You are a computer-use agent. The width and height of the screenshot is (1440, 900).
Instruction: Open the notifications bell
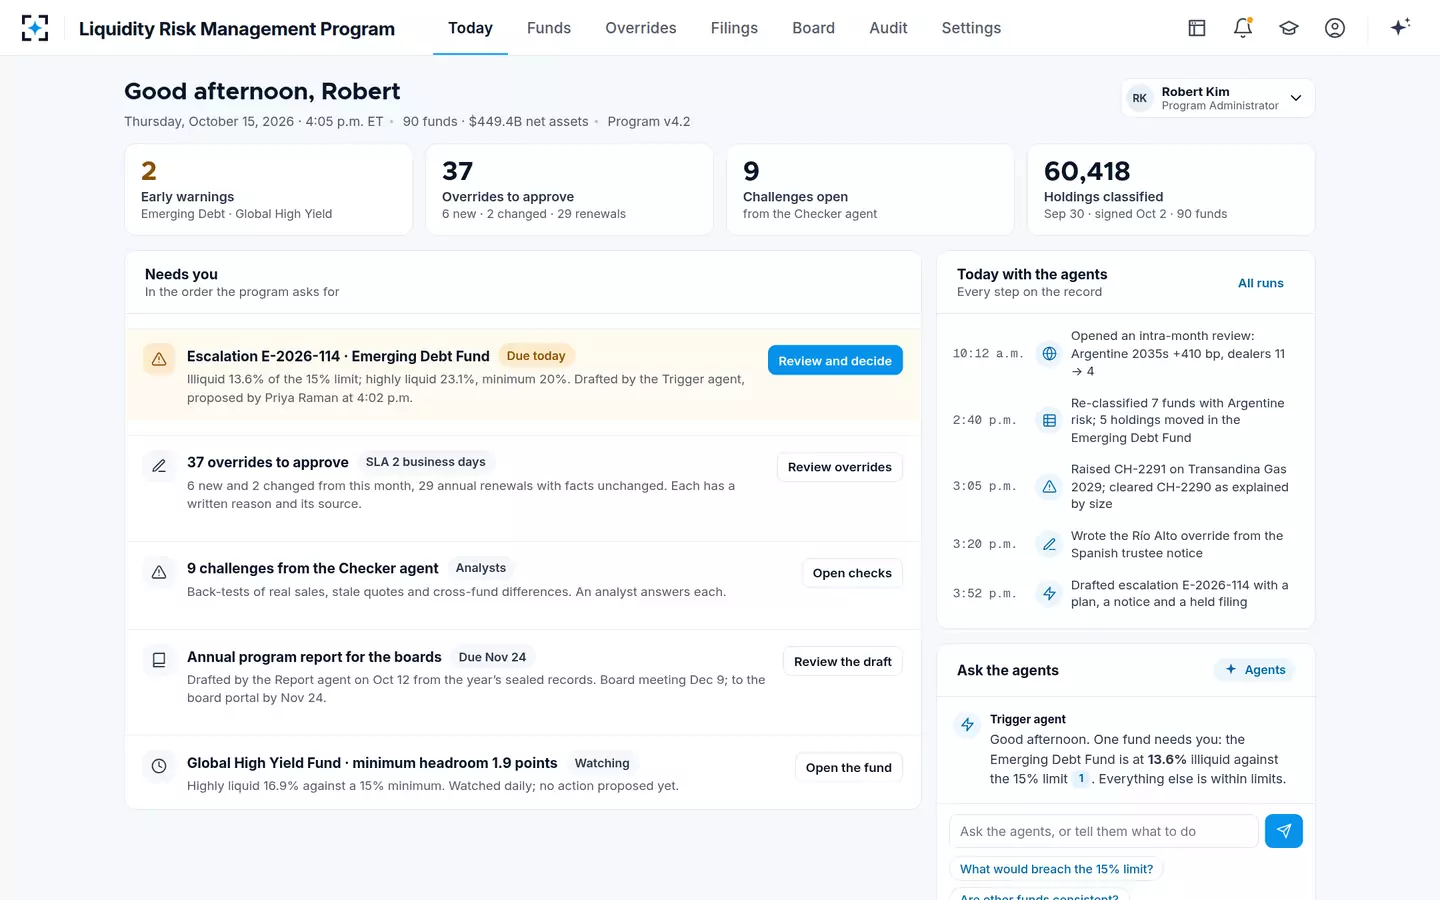pos(1243,28)
